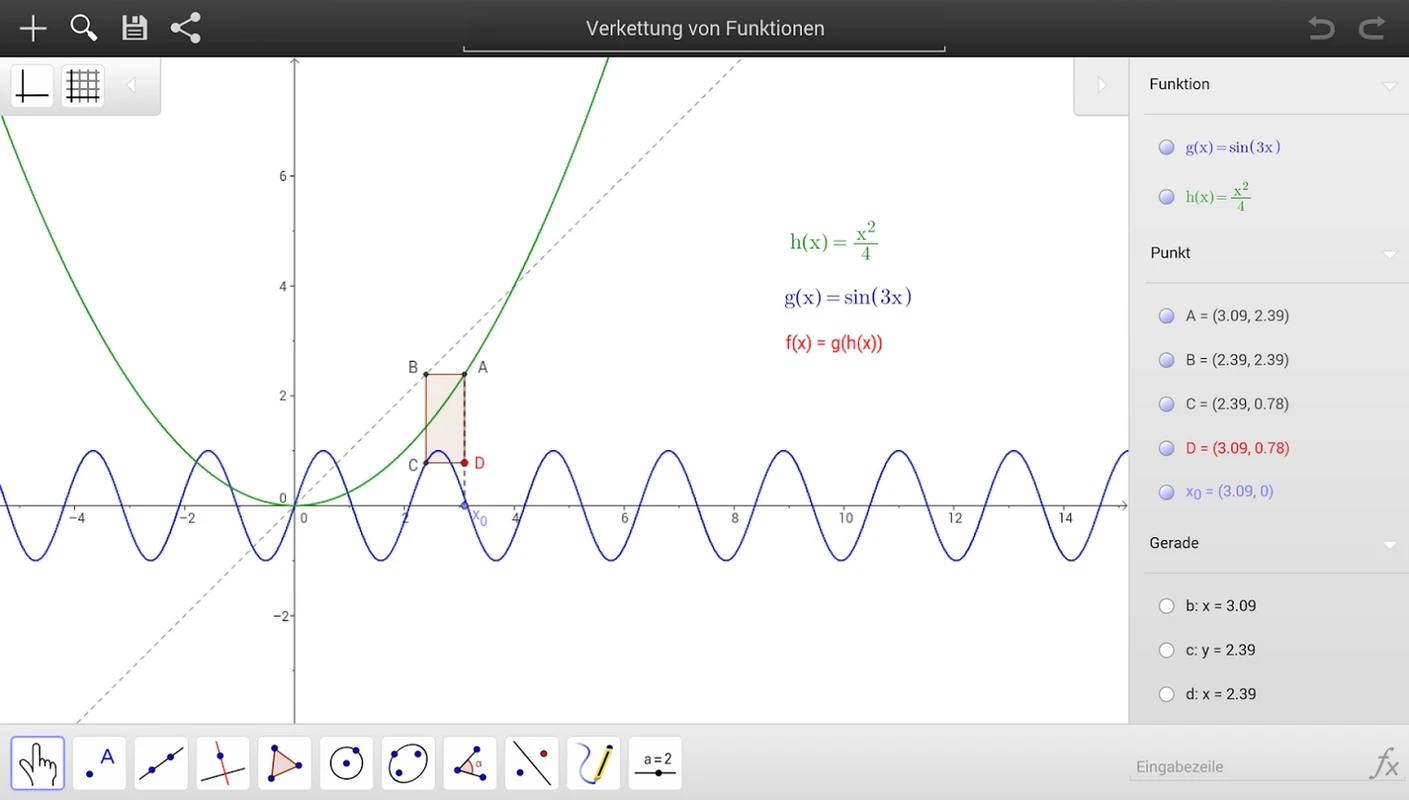Open the share icon in top bar
This screenshot has height=800, width=1409.
186,28
